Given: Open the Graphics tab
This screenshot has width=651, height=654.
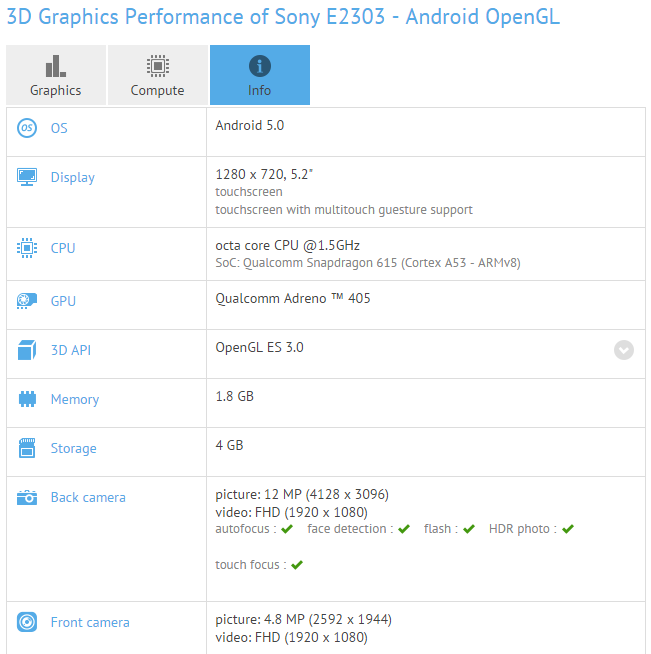Looking at the screenshot, I should point(56,75).
